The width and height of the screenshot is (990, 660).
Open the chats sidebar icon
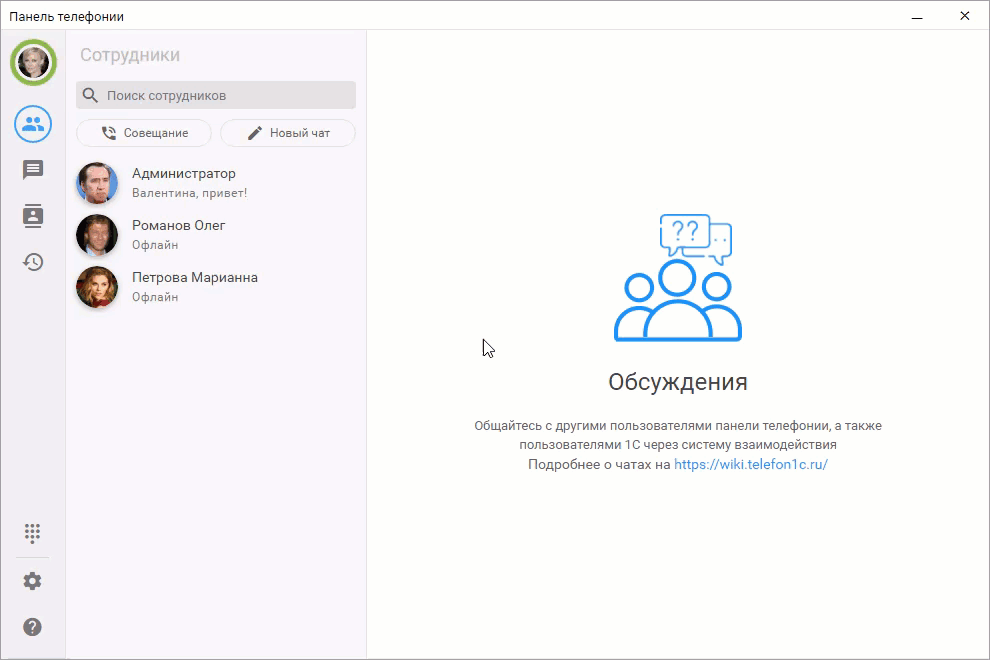click(33, 170)
